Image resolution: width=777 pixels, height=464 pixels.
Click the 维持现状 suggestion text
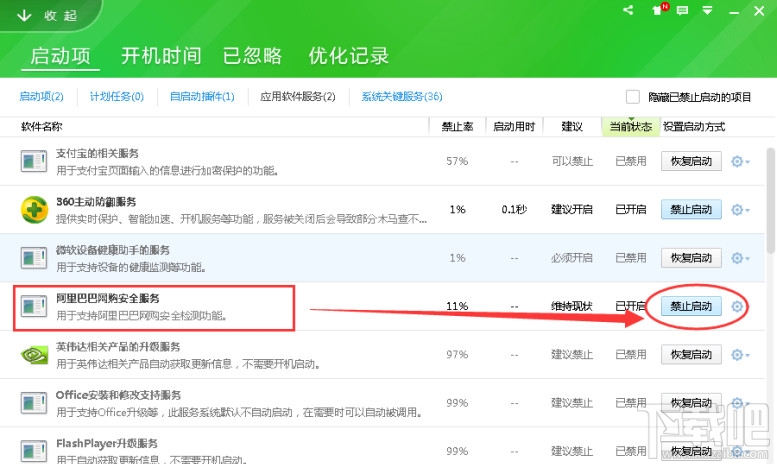pyautogui.click(x=572, y=306)
